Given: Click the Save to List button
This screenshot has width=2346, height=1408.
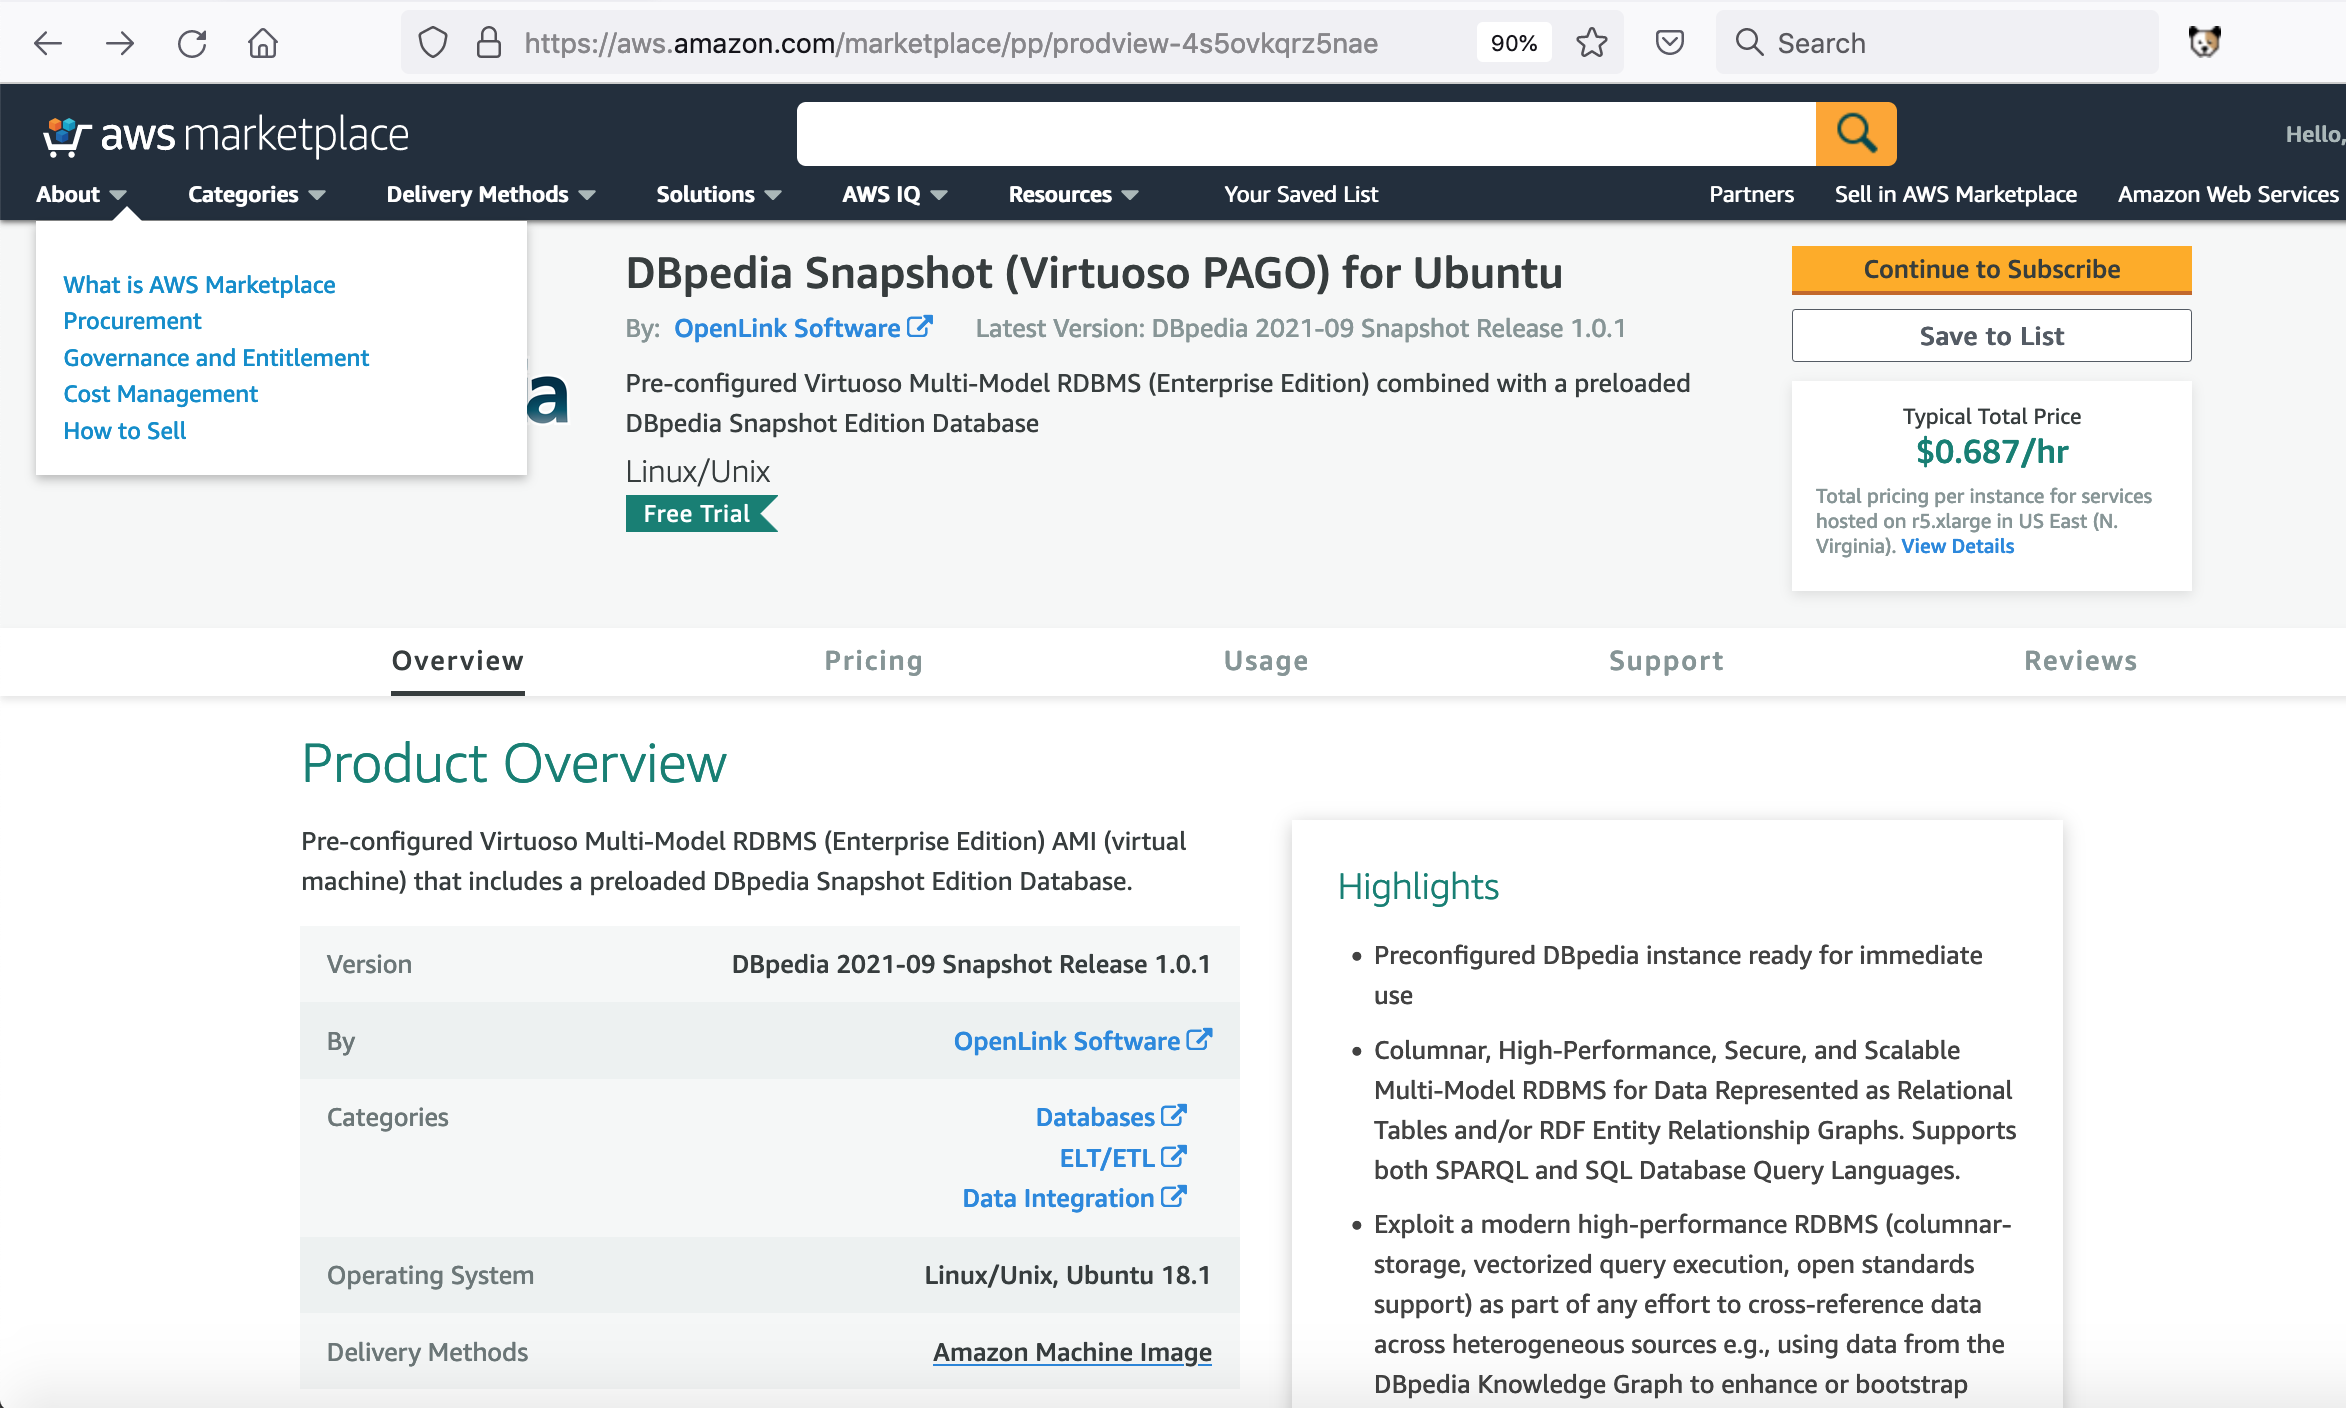Looking at the screenshot, I should click(x=1991, y=336).
